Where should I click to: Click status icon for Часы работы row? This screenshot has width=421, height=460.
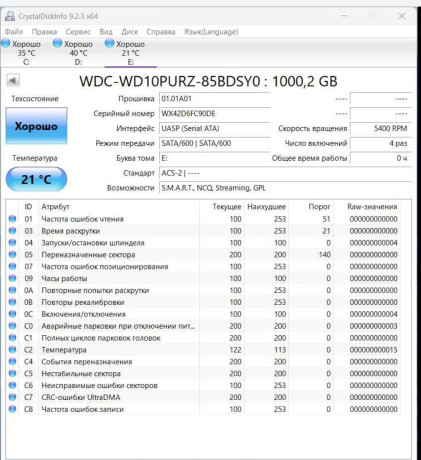tap(12, 278)
